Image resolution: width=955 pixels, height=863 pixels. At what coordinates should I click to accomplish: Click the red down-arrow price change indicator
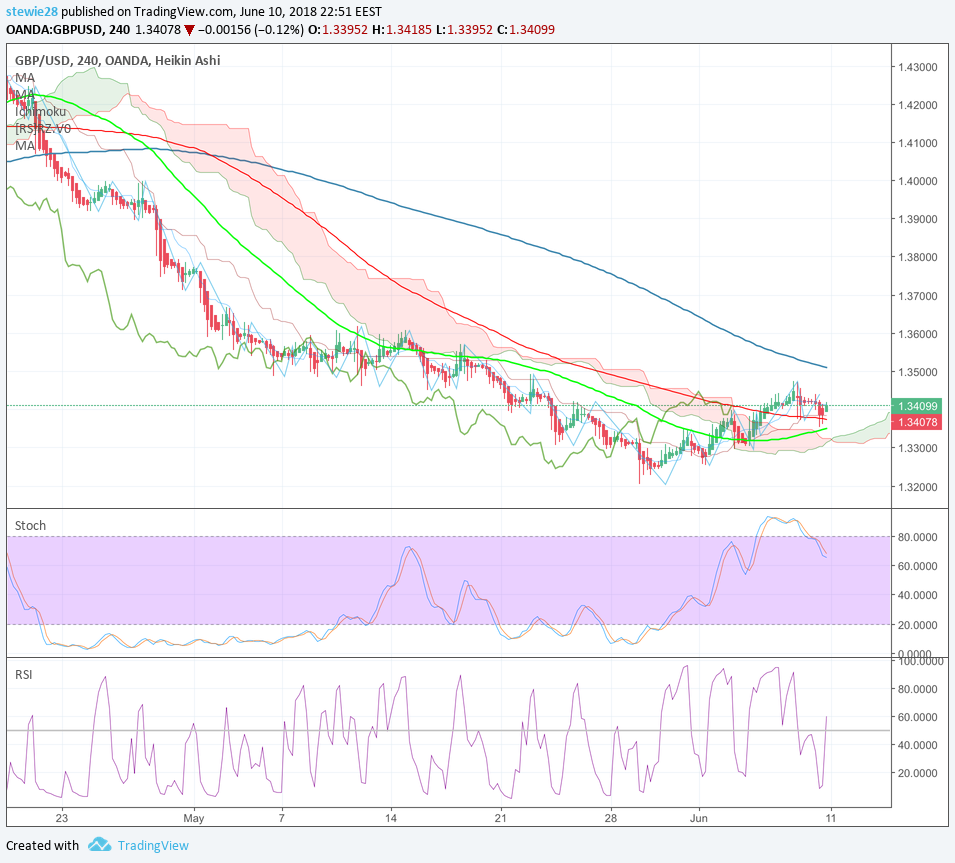point(189,30)
